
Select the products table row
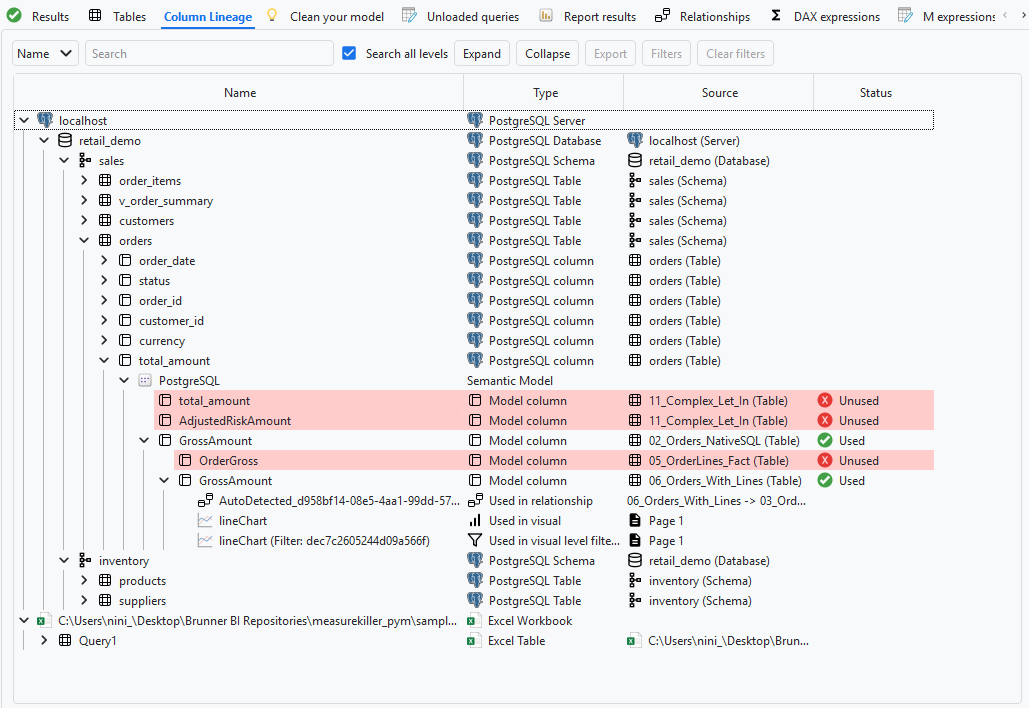click(474, 581)
